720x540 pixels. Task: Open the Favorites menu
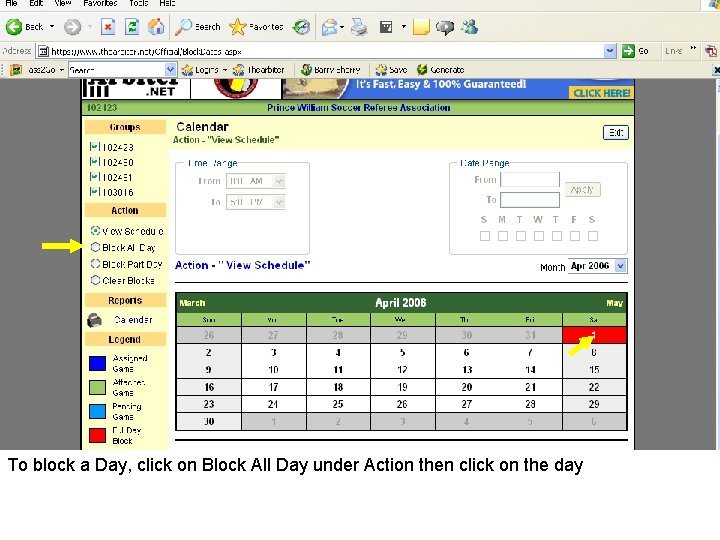pyautogui.click(x=100, y=3)
